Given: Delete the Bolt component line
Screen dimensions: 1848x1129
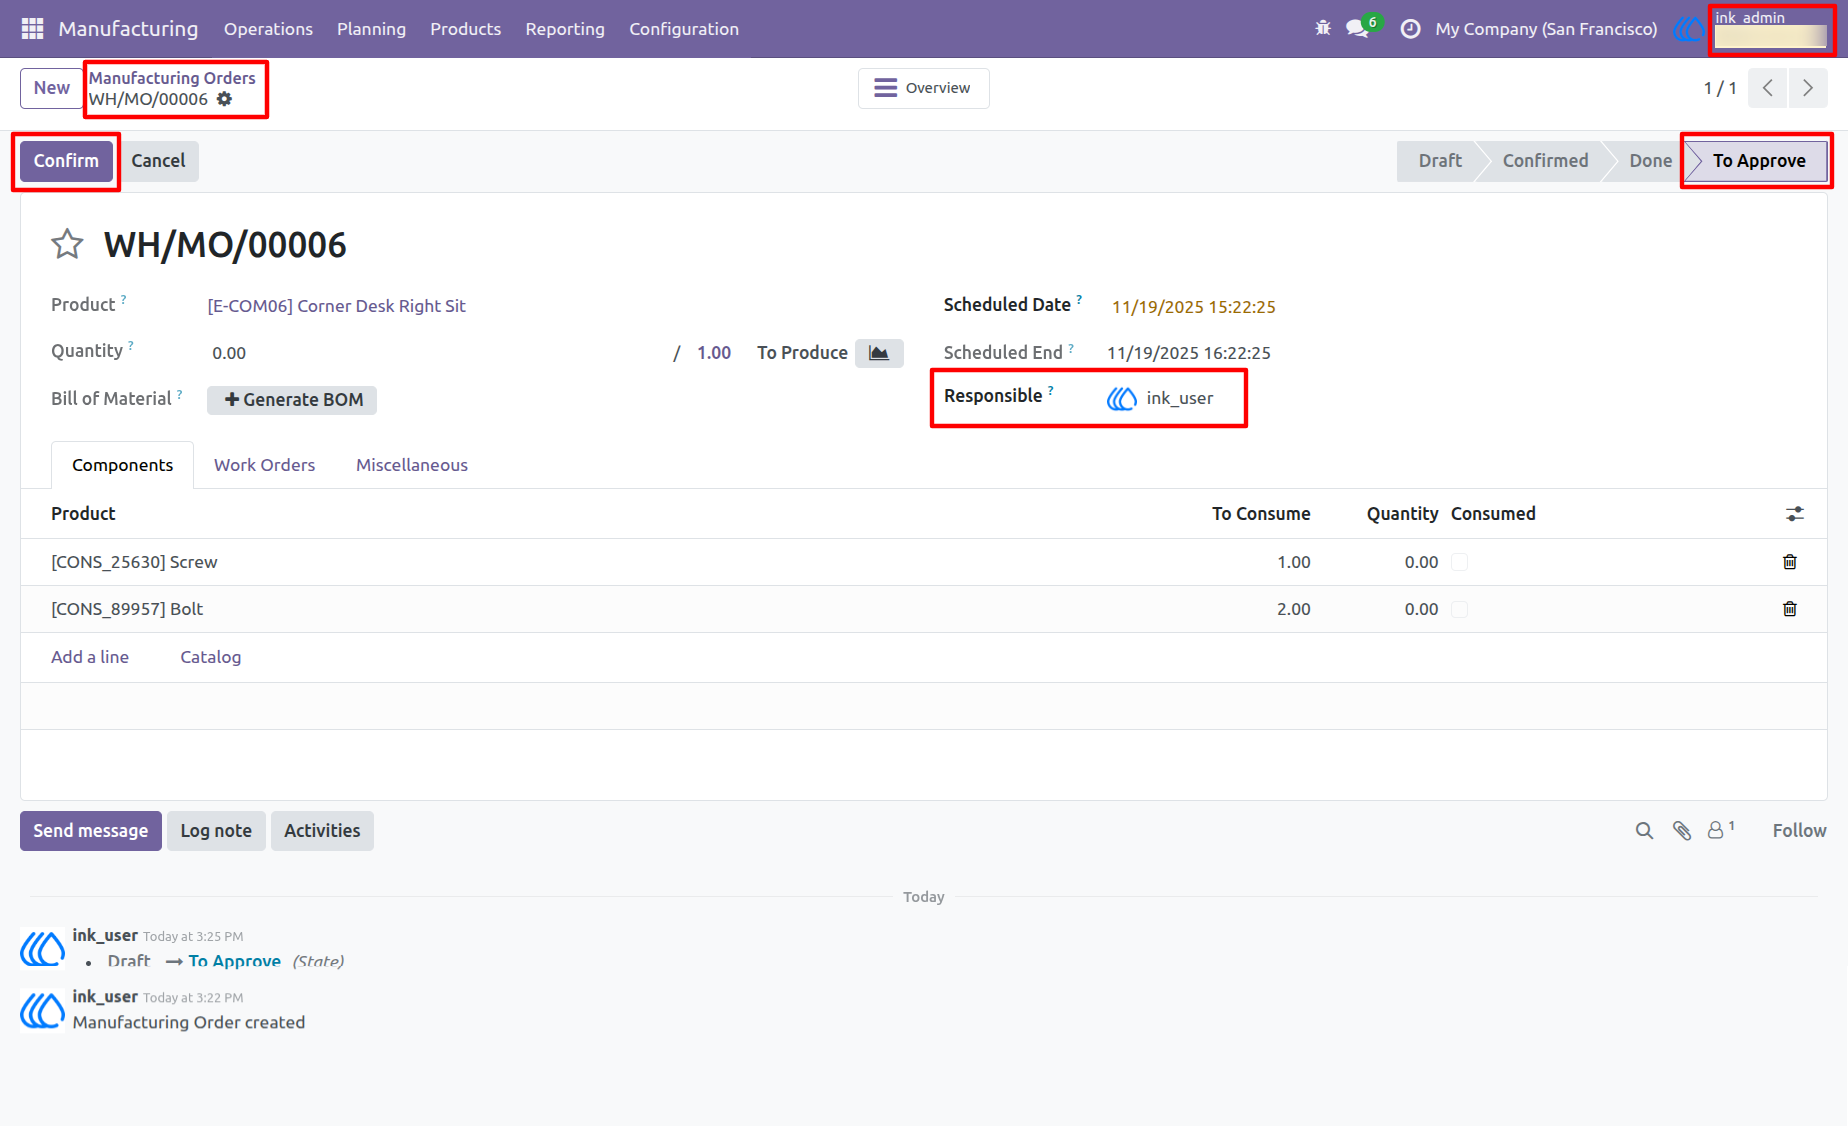Looking at the screenshot, I should 1790,609.
